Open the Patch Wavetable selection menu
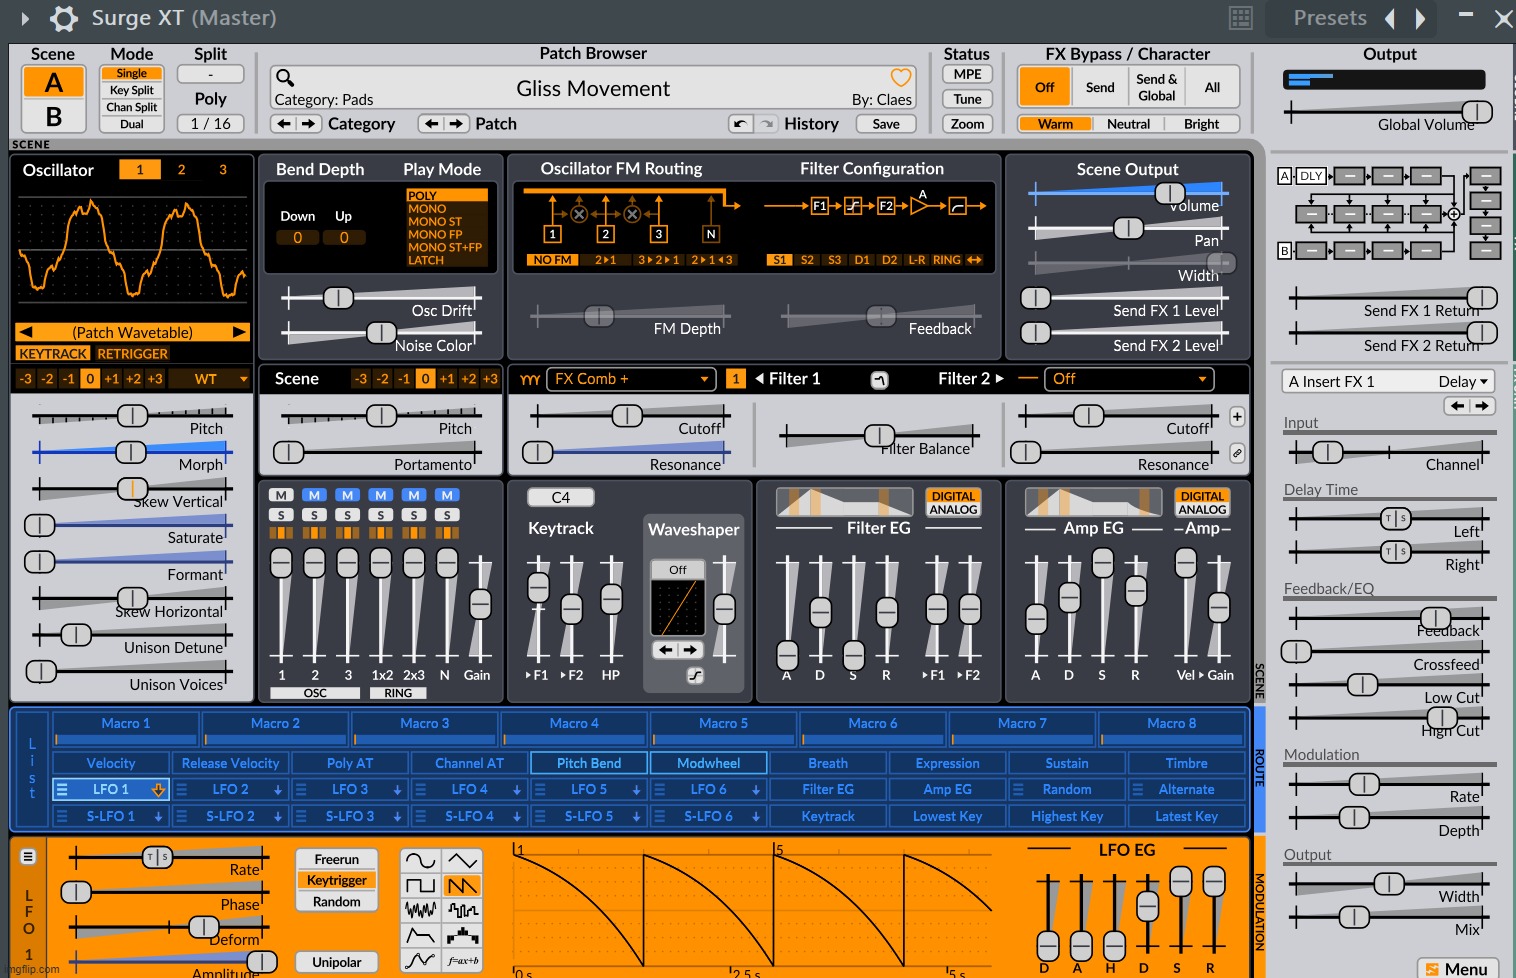Screen dimensions: 1516x978 coord(132,332)
